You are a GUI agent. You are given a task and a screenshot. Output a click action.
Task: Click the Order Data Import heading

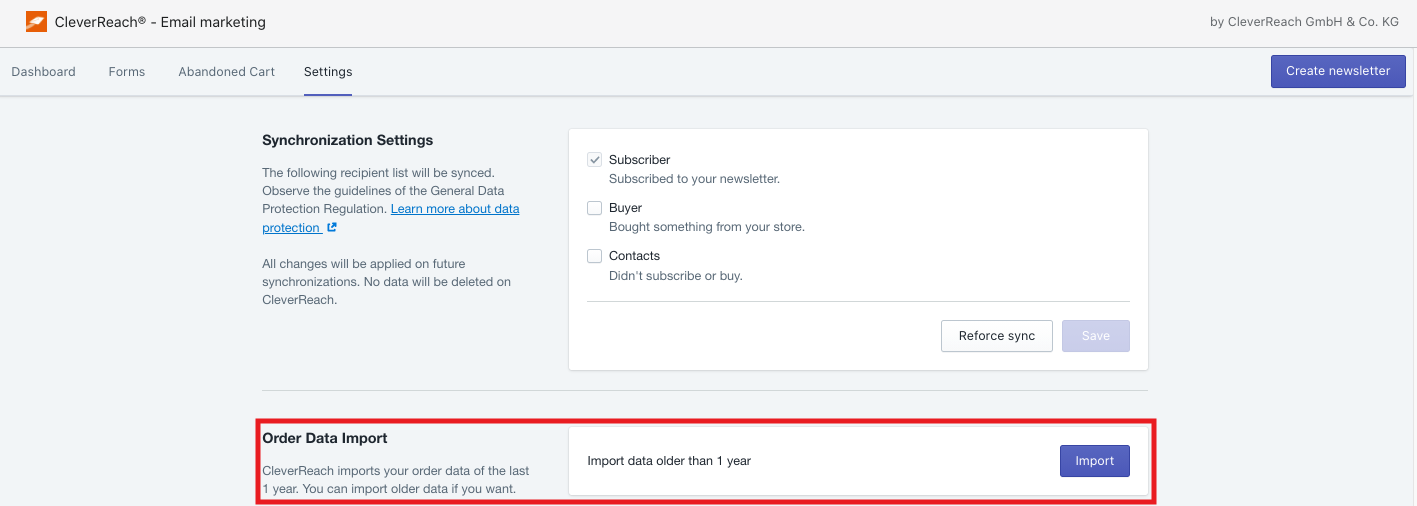click(324, 438)
